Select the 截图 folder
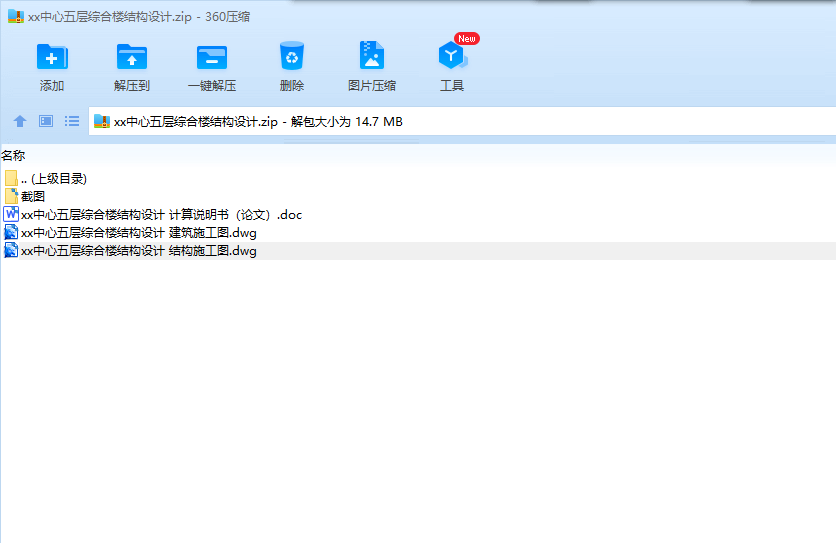836x543 pixels. coord(418,197)
